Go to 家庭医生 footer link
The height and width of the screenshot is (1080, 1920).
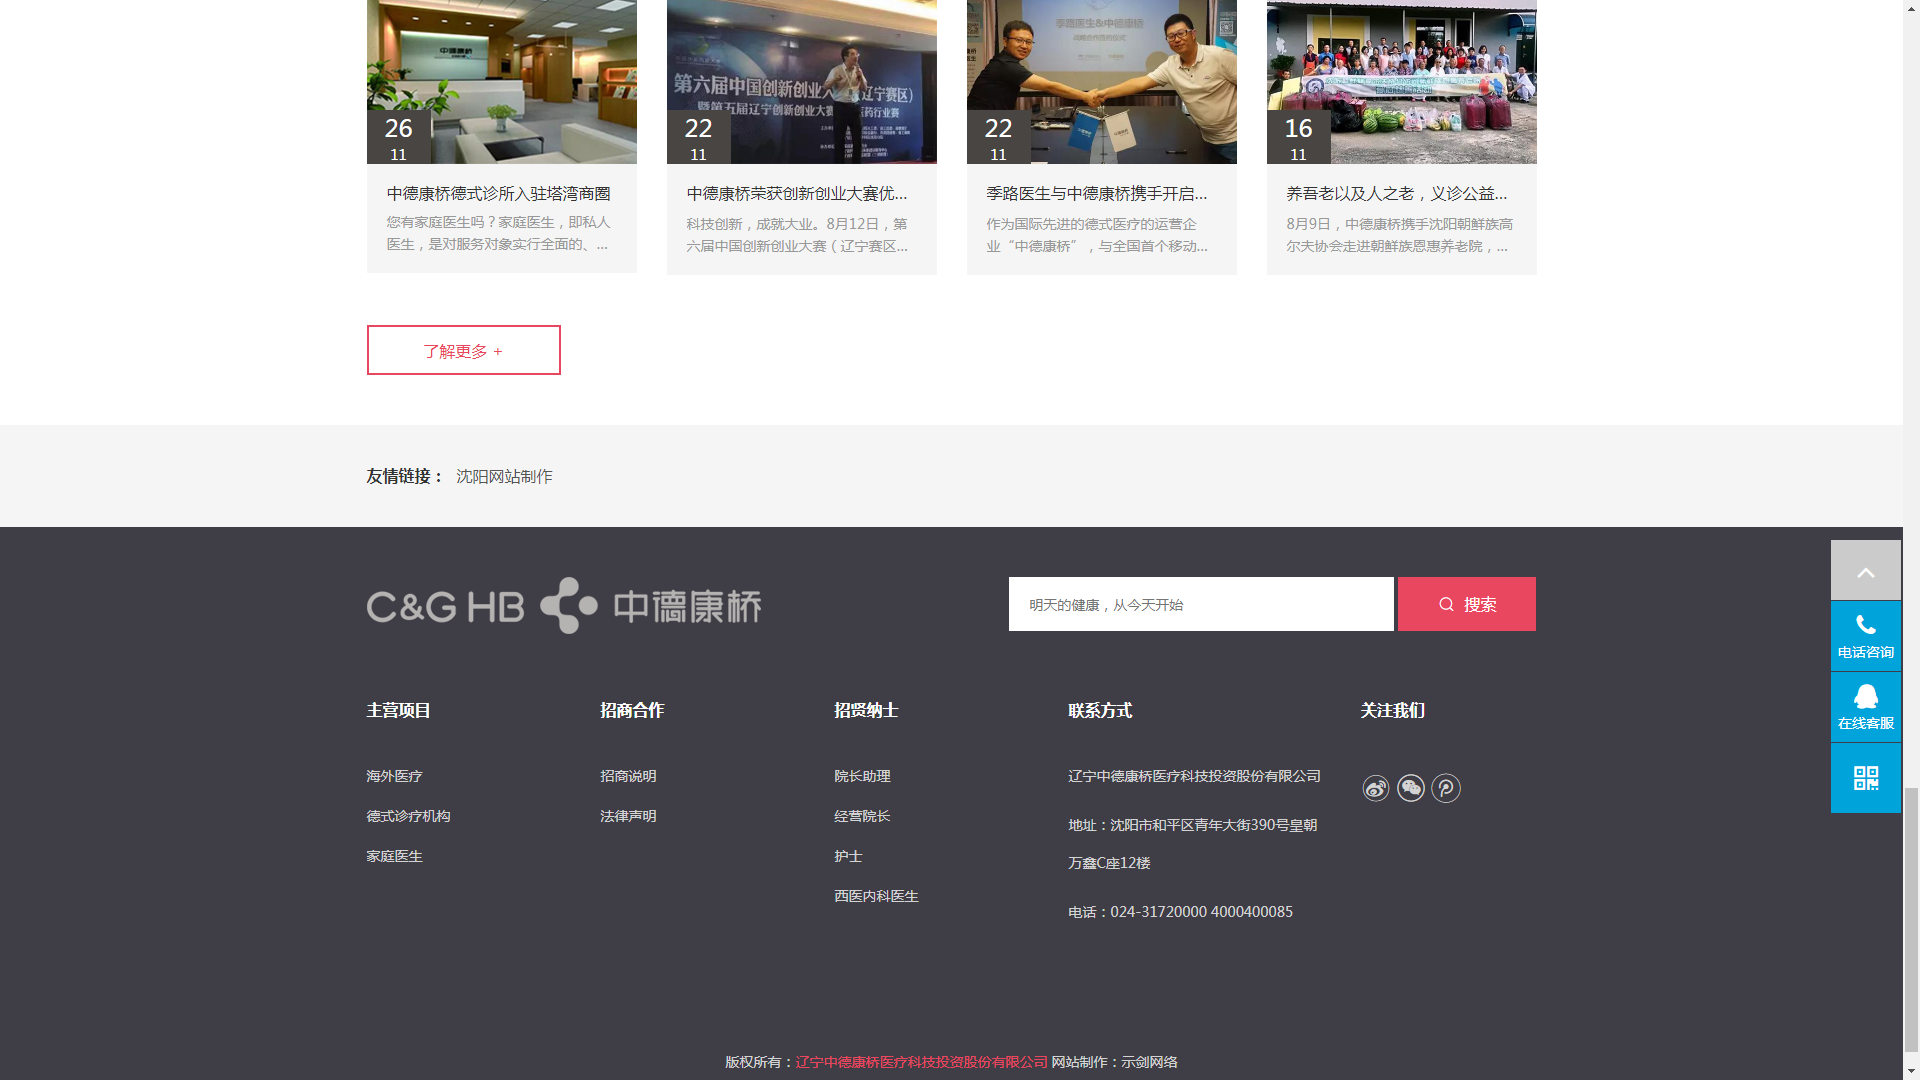pyautogui.click(x=395, y=857)
